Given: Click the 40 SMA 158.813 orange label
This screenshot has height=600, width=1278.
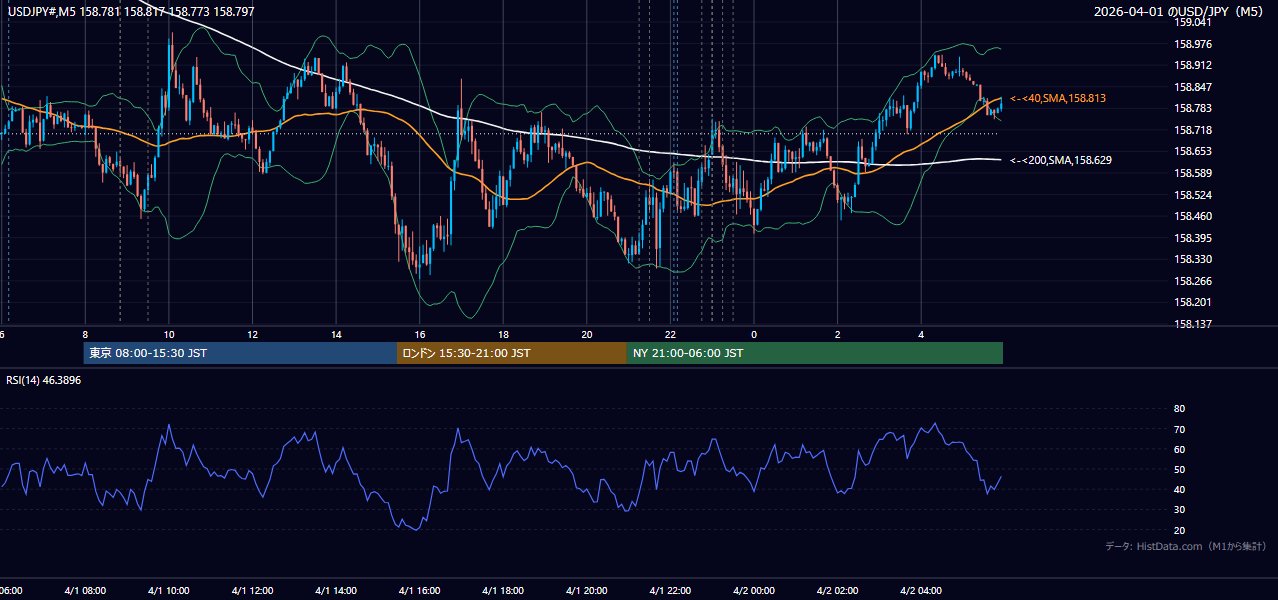Looking at the screenshot, I should tap(1058, 98).
